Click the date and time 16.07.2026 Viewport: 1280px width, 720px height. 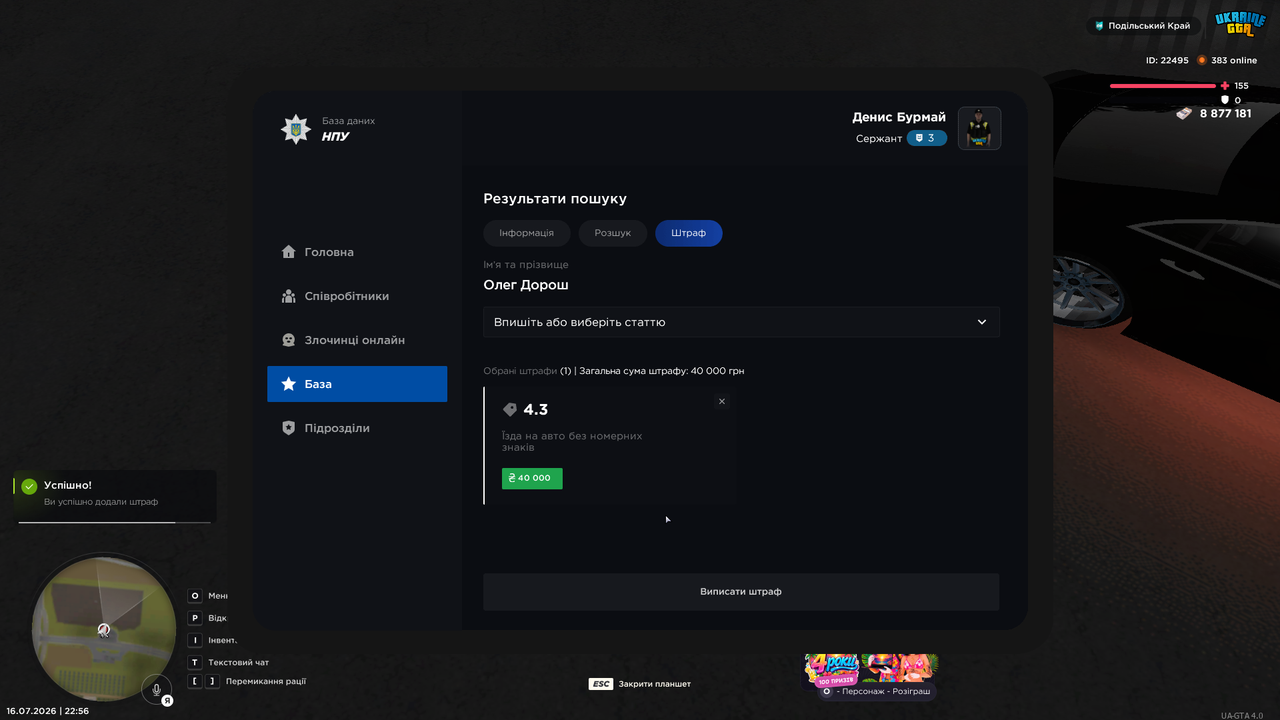(48, 711)
